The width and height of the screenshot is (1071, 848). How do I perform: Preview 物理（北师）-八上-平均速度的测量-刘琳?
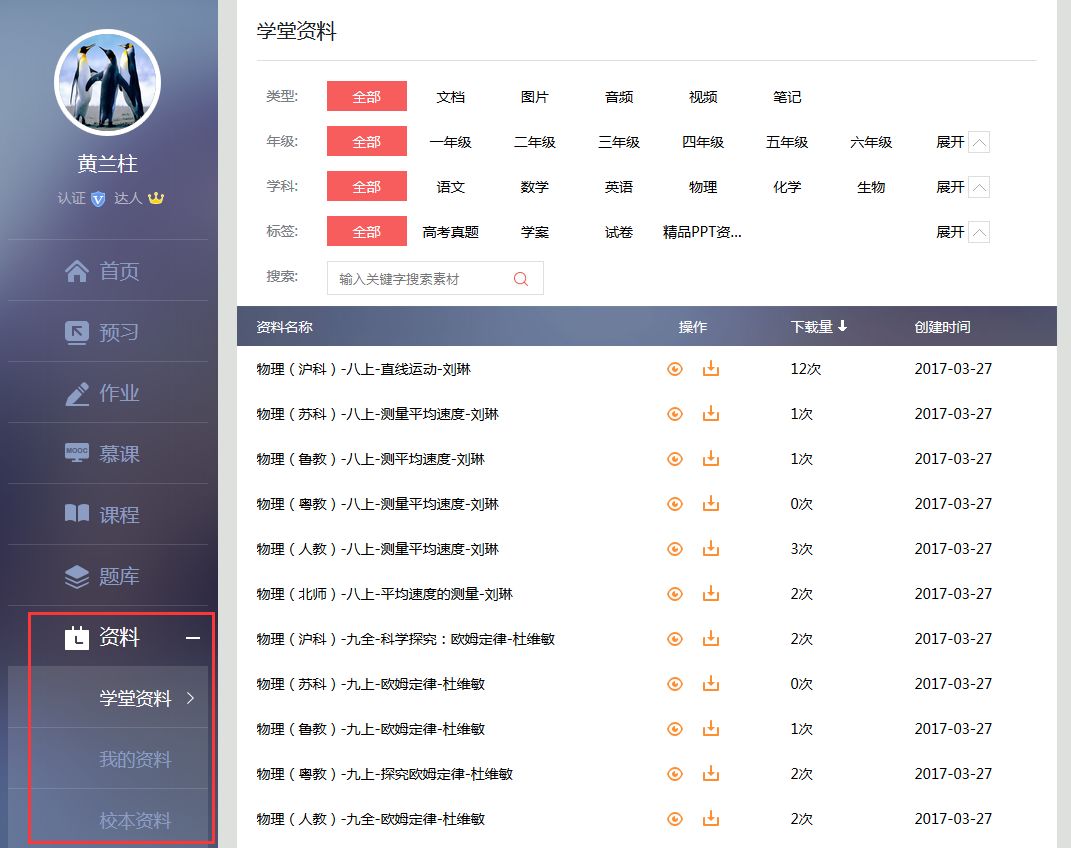(675, 593)
